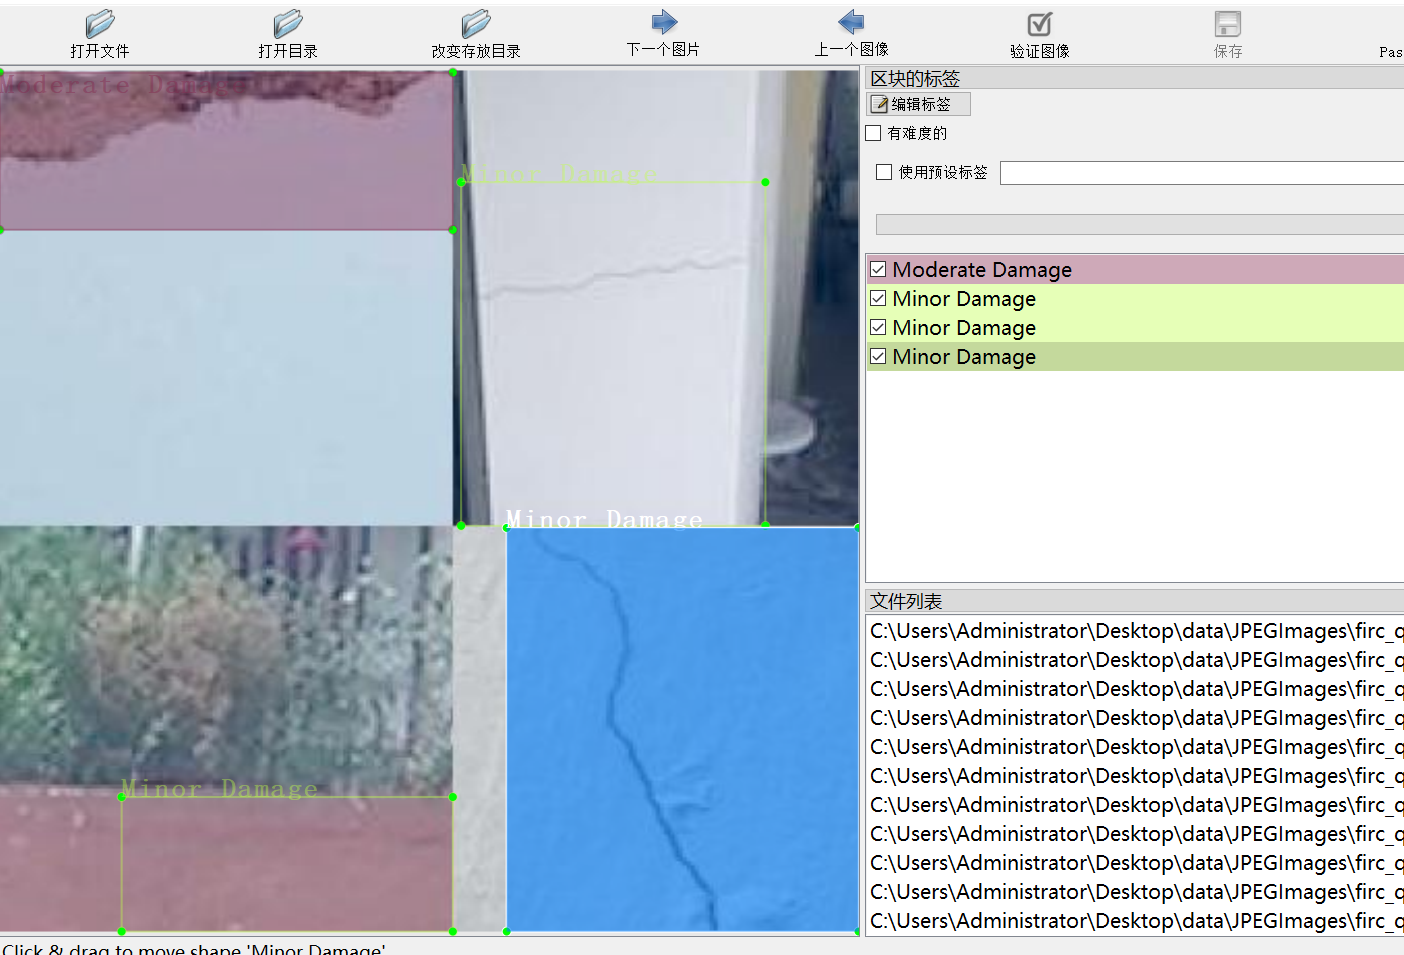Viewport: 1404px width, 955px height.
Task: Click the 编辑标签 edit label button
Action: click(919, 104)
